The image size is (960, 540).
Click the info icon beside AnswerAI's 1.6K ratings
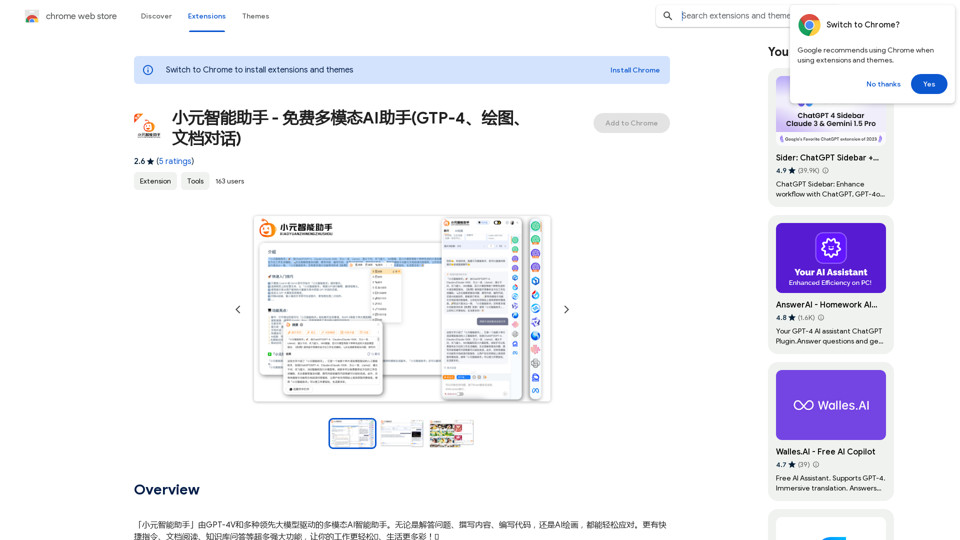click(821, 318)
